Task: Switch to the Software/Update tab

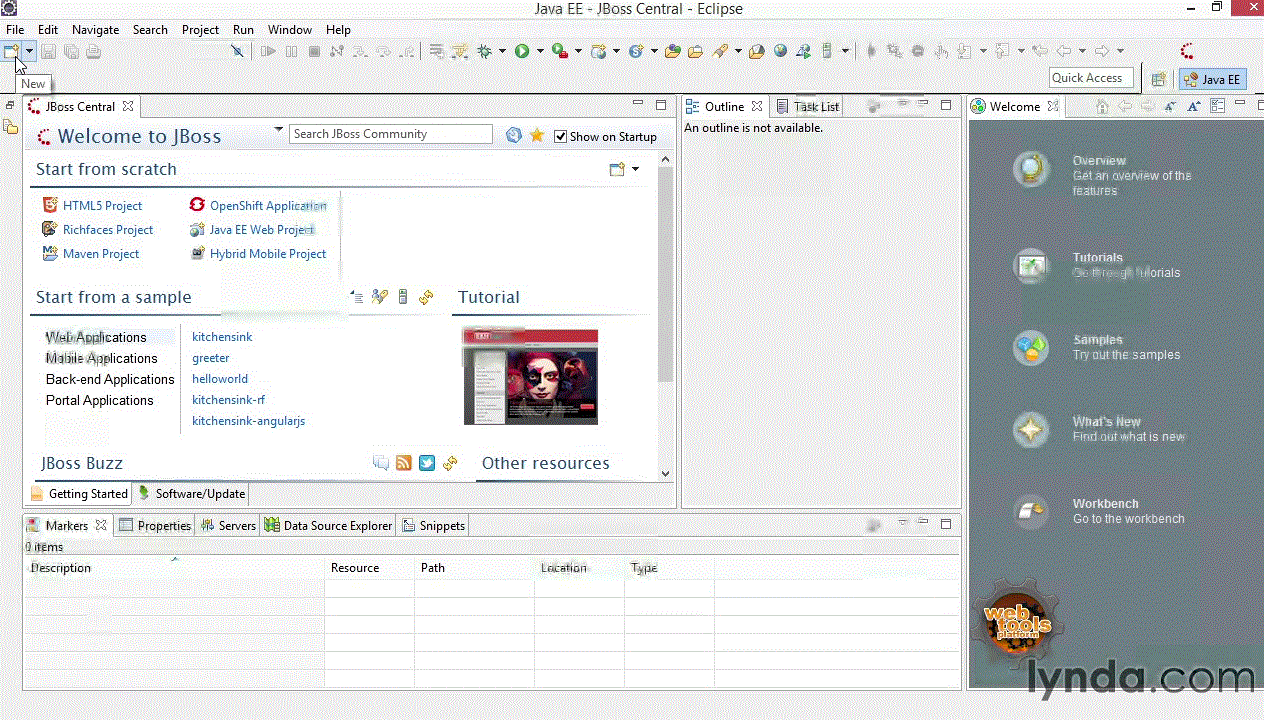Action: [x=191, y=493]
